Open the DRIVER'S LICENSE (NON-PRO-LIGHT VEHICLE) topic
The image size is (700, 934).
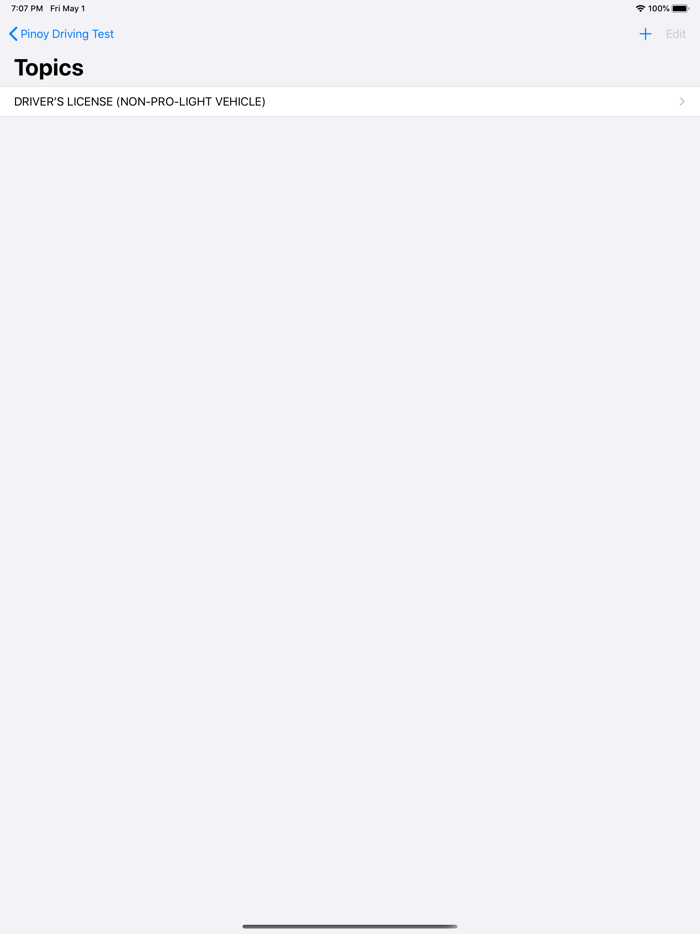350,102
